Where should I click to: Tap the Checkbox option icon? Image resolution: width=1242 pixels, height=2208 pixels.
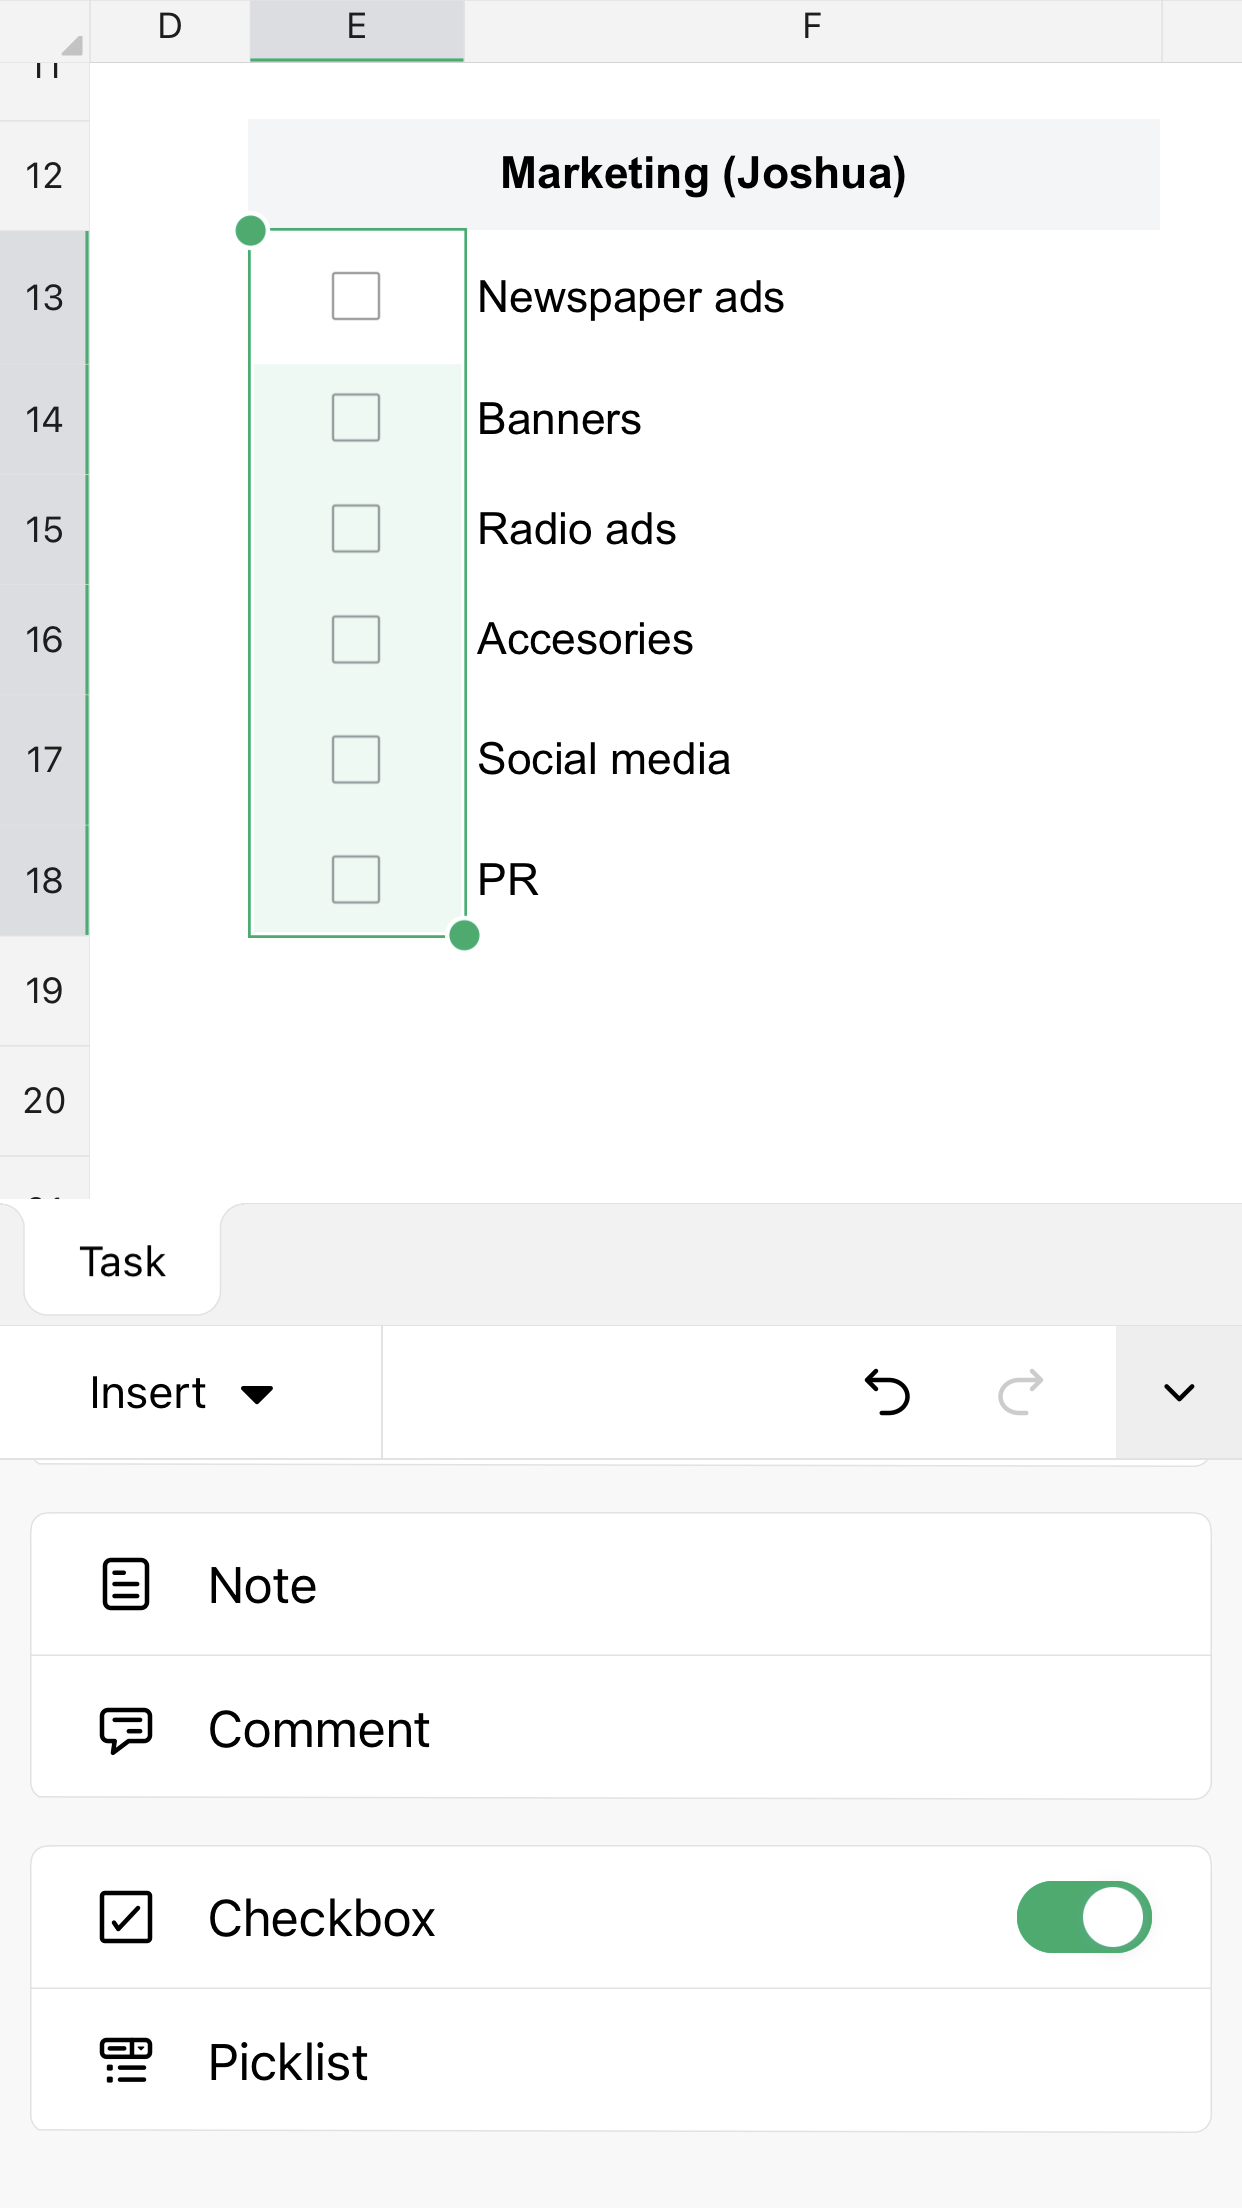(x=126, y=1917)
